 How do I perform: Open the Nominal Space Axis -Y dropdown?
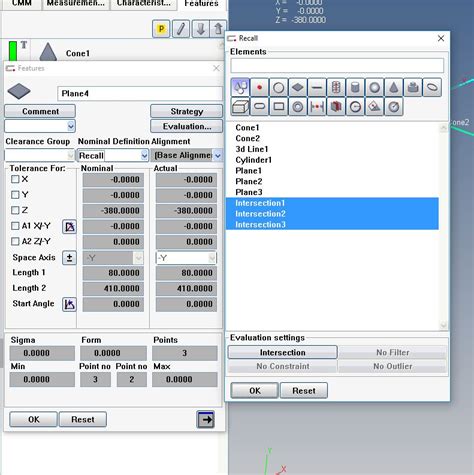[138, 258]
